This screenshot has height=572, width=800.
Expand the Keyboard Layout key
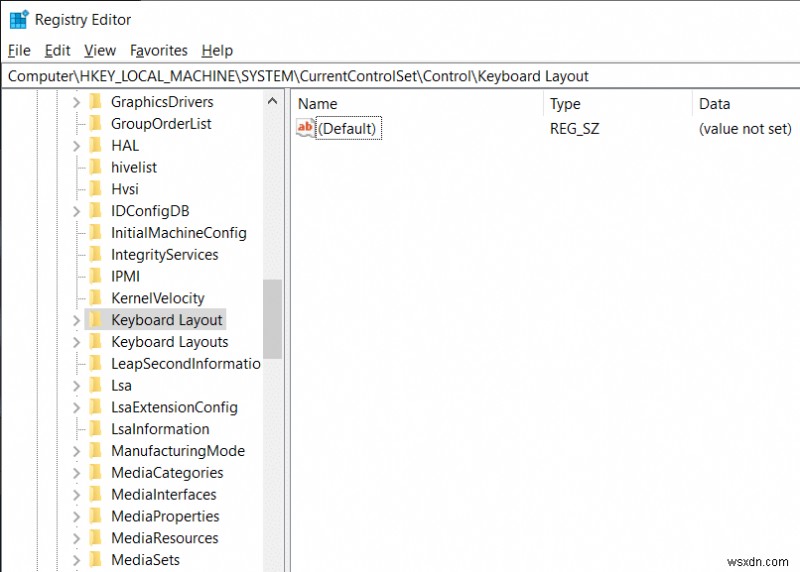click(77, 320)
